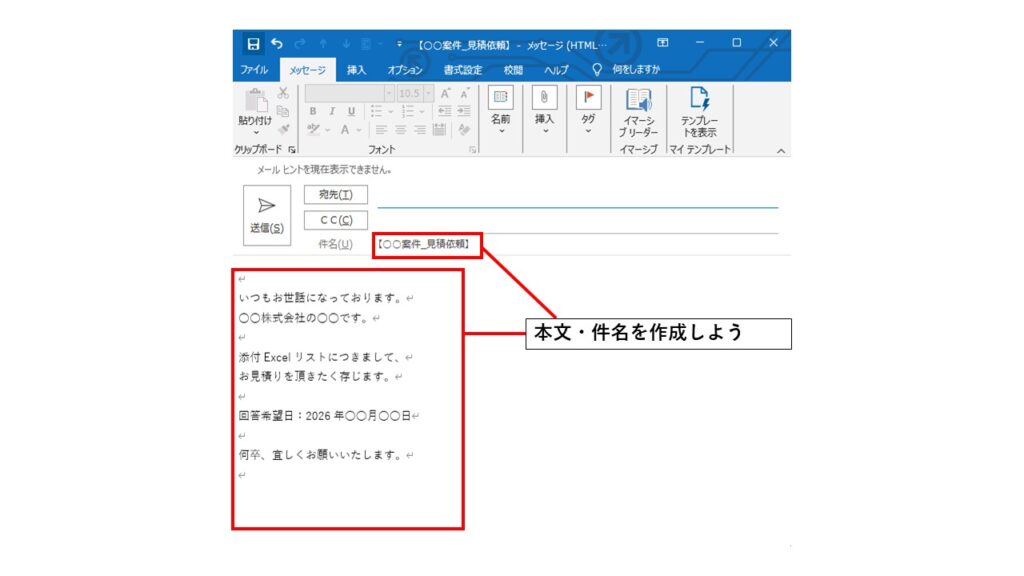The height and width of the screenshot is (576, 1024).
Task: Collapse the ribbon with the chevron
Action: (781, 150)
